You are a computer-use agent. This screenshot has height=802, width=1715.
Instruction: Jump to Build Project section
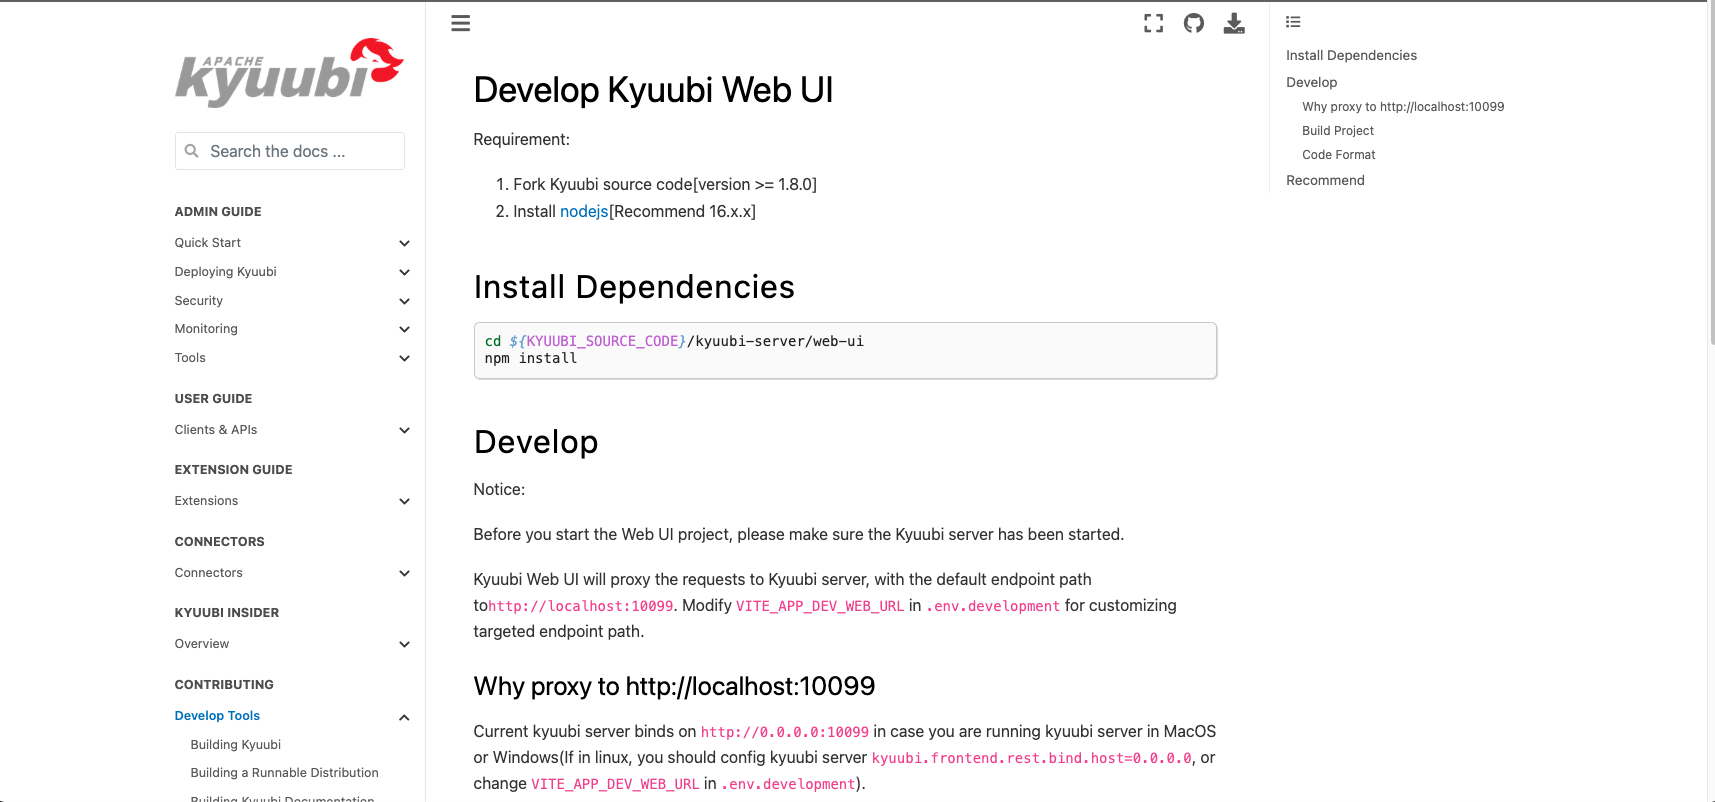click(x=1338, y=131)
